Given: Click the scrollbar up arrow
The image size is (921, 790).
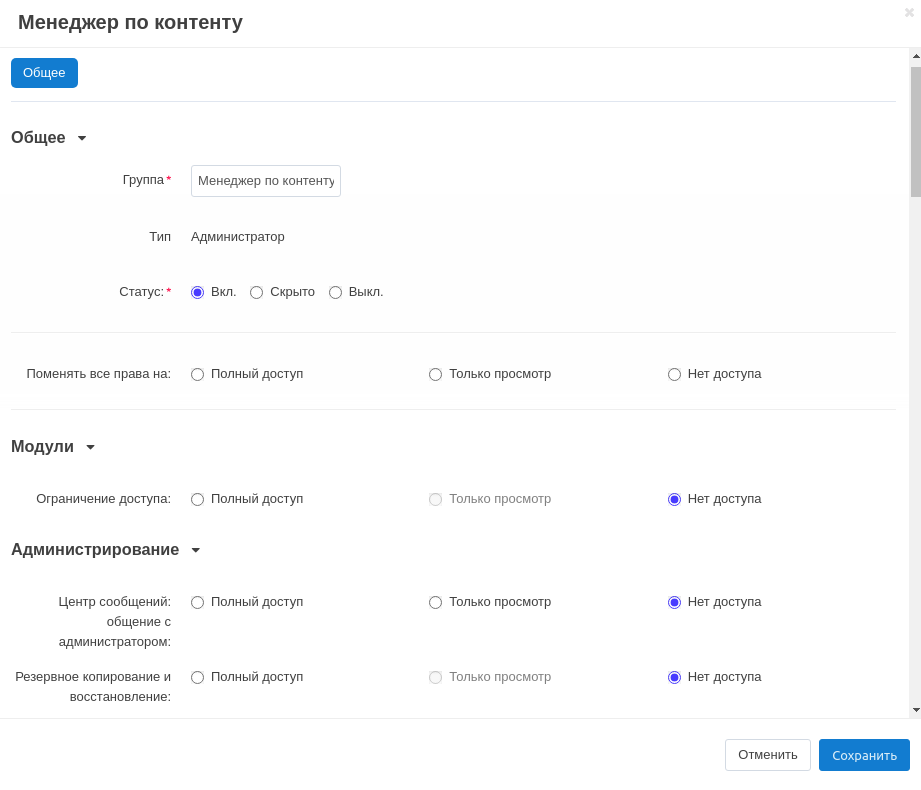Looking at the screenshot, I should click(915, 56).
